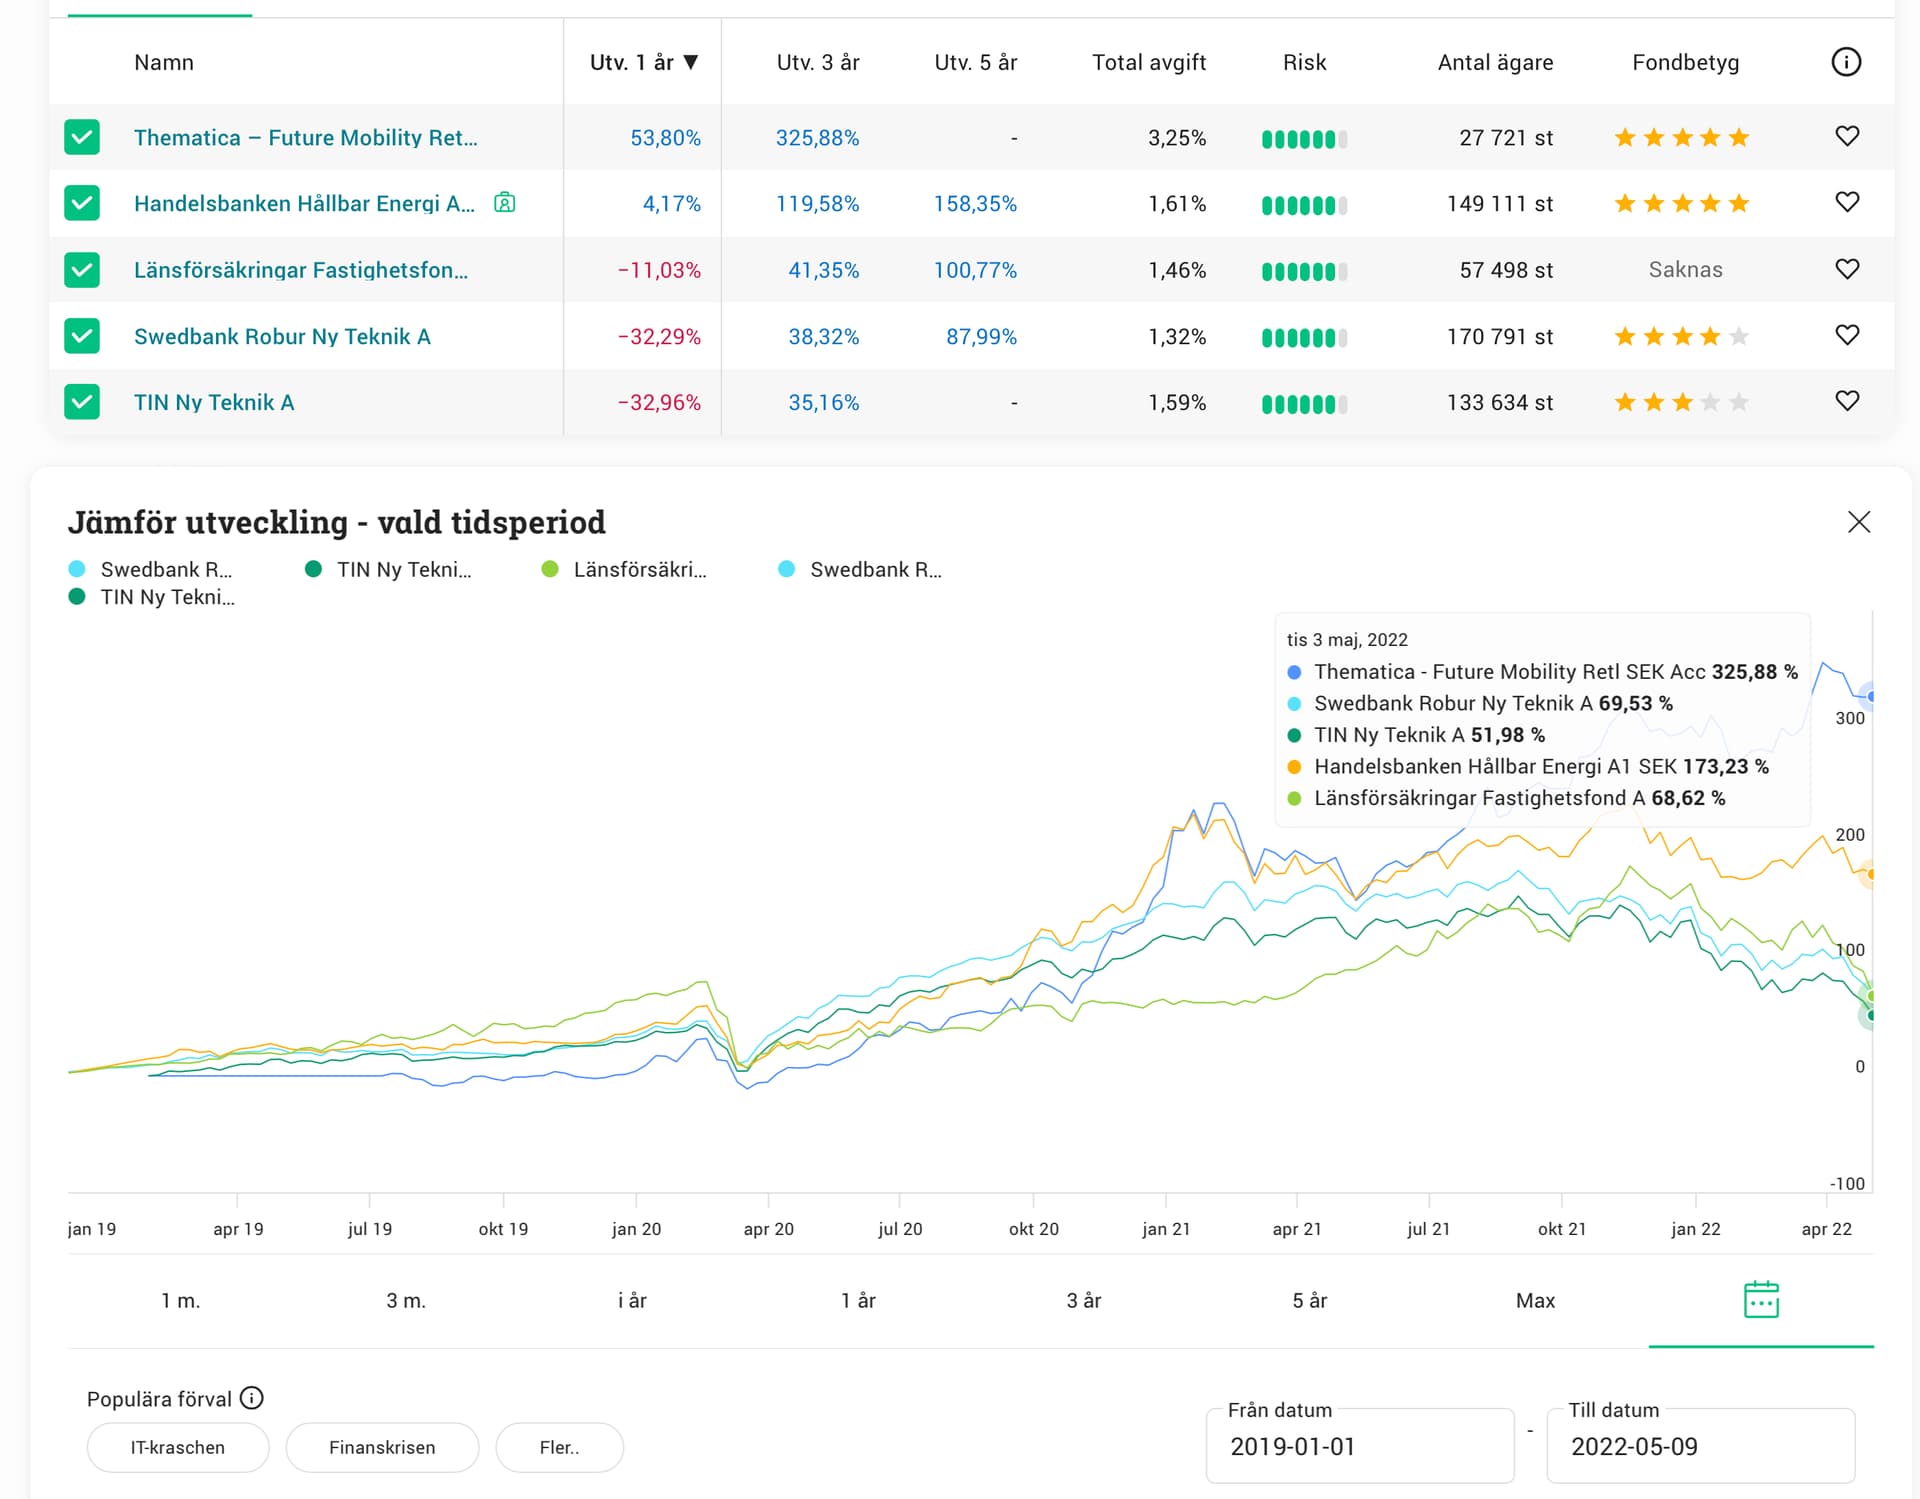1920x1499 pixels.
Task: Uncheck TIN Ny Teknik A checkbox
Action: pyautogui.click(x=82, y=402)
